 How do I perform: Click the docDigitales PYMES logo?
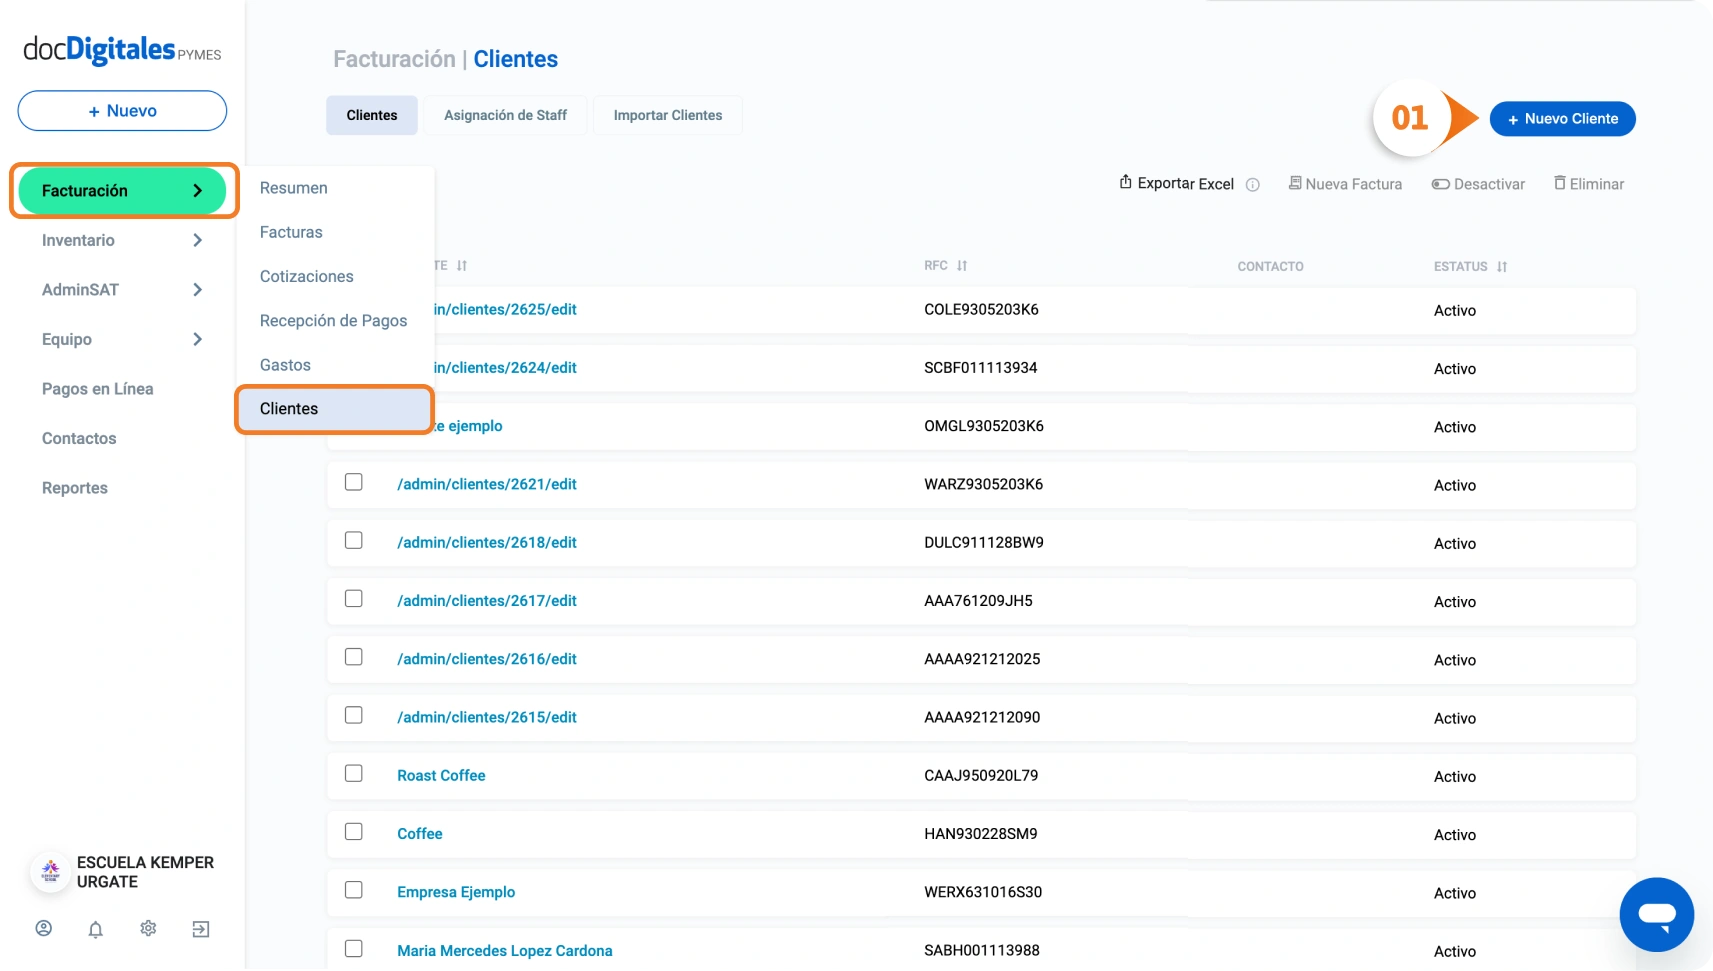coord(122,50)
